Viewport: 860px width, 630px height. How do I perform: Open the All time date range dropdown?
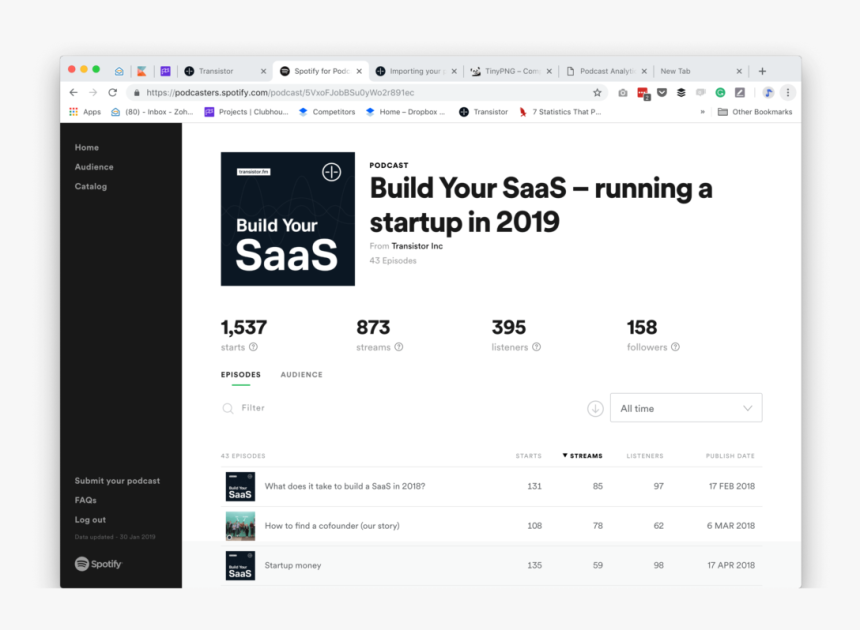[x=686, y=408]
